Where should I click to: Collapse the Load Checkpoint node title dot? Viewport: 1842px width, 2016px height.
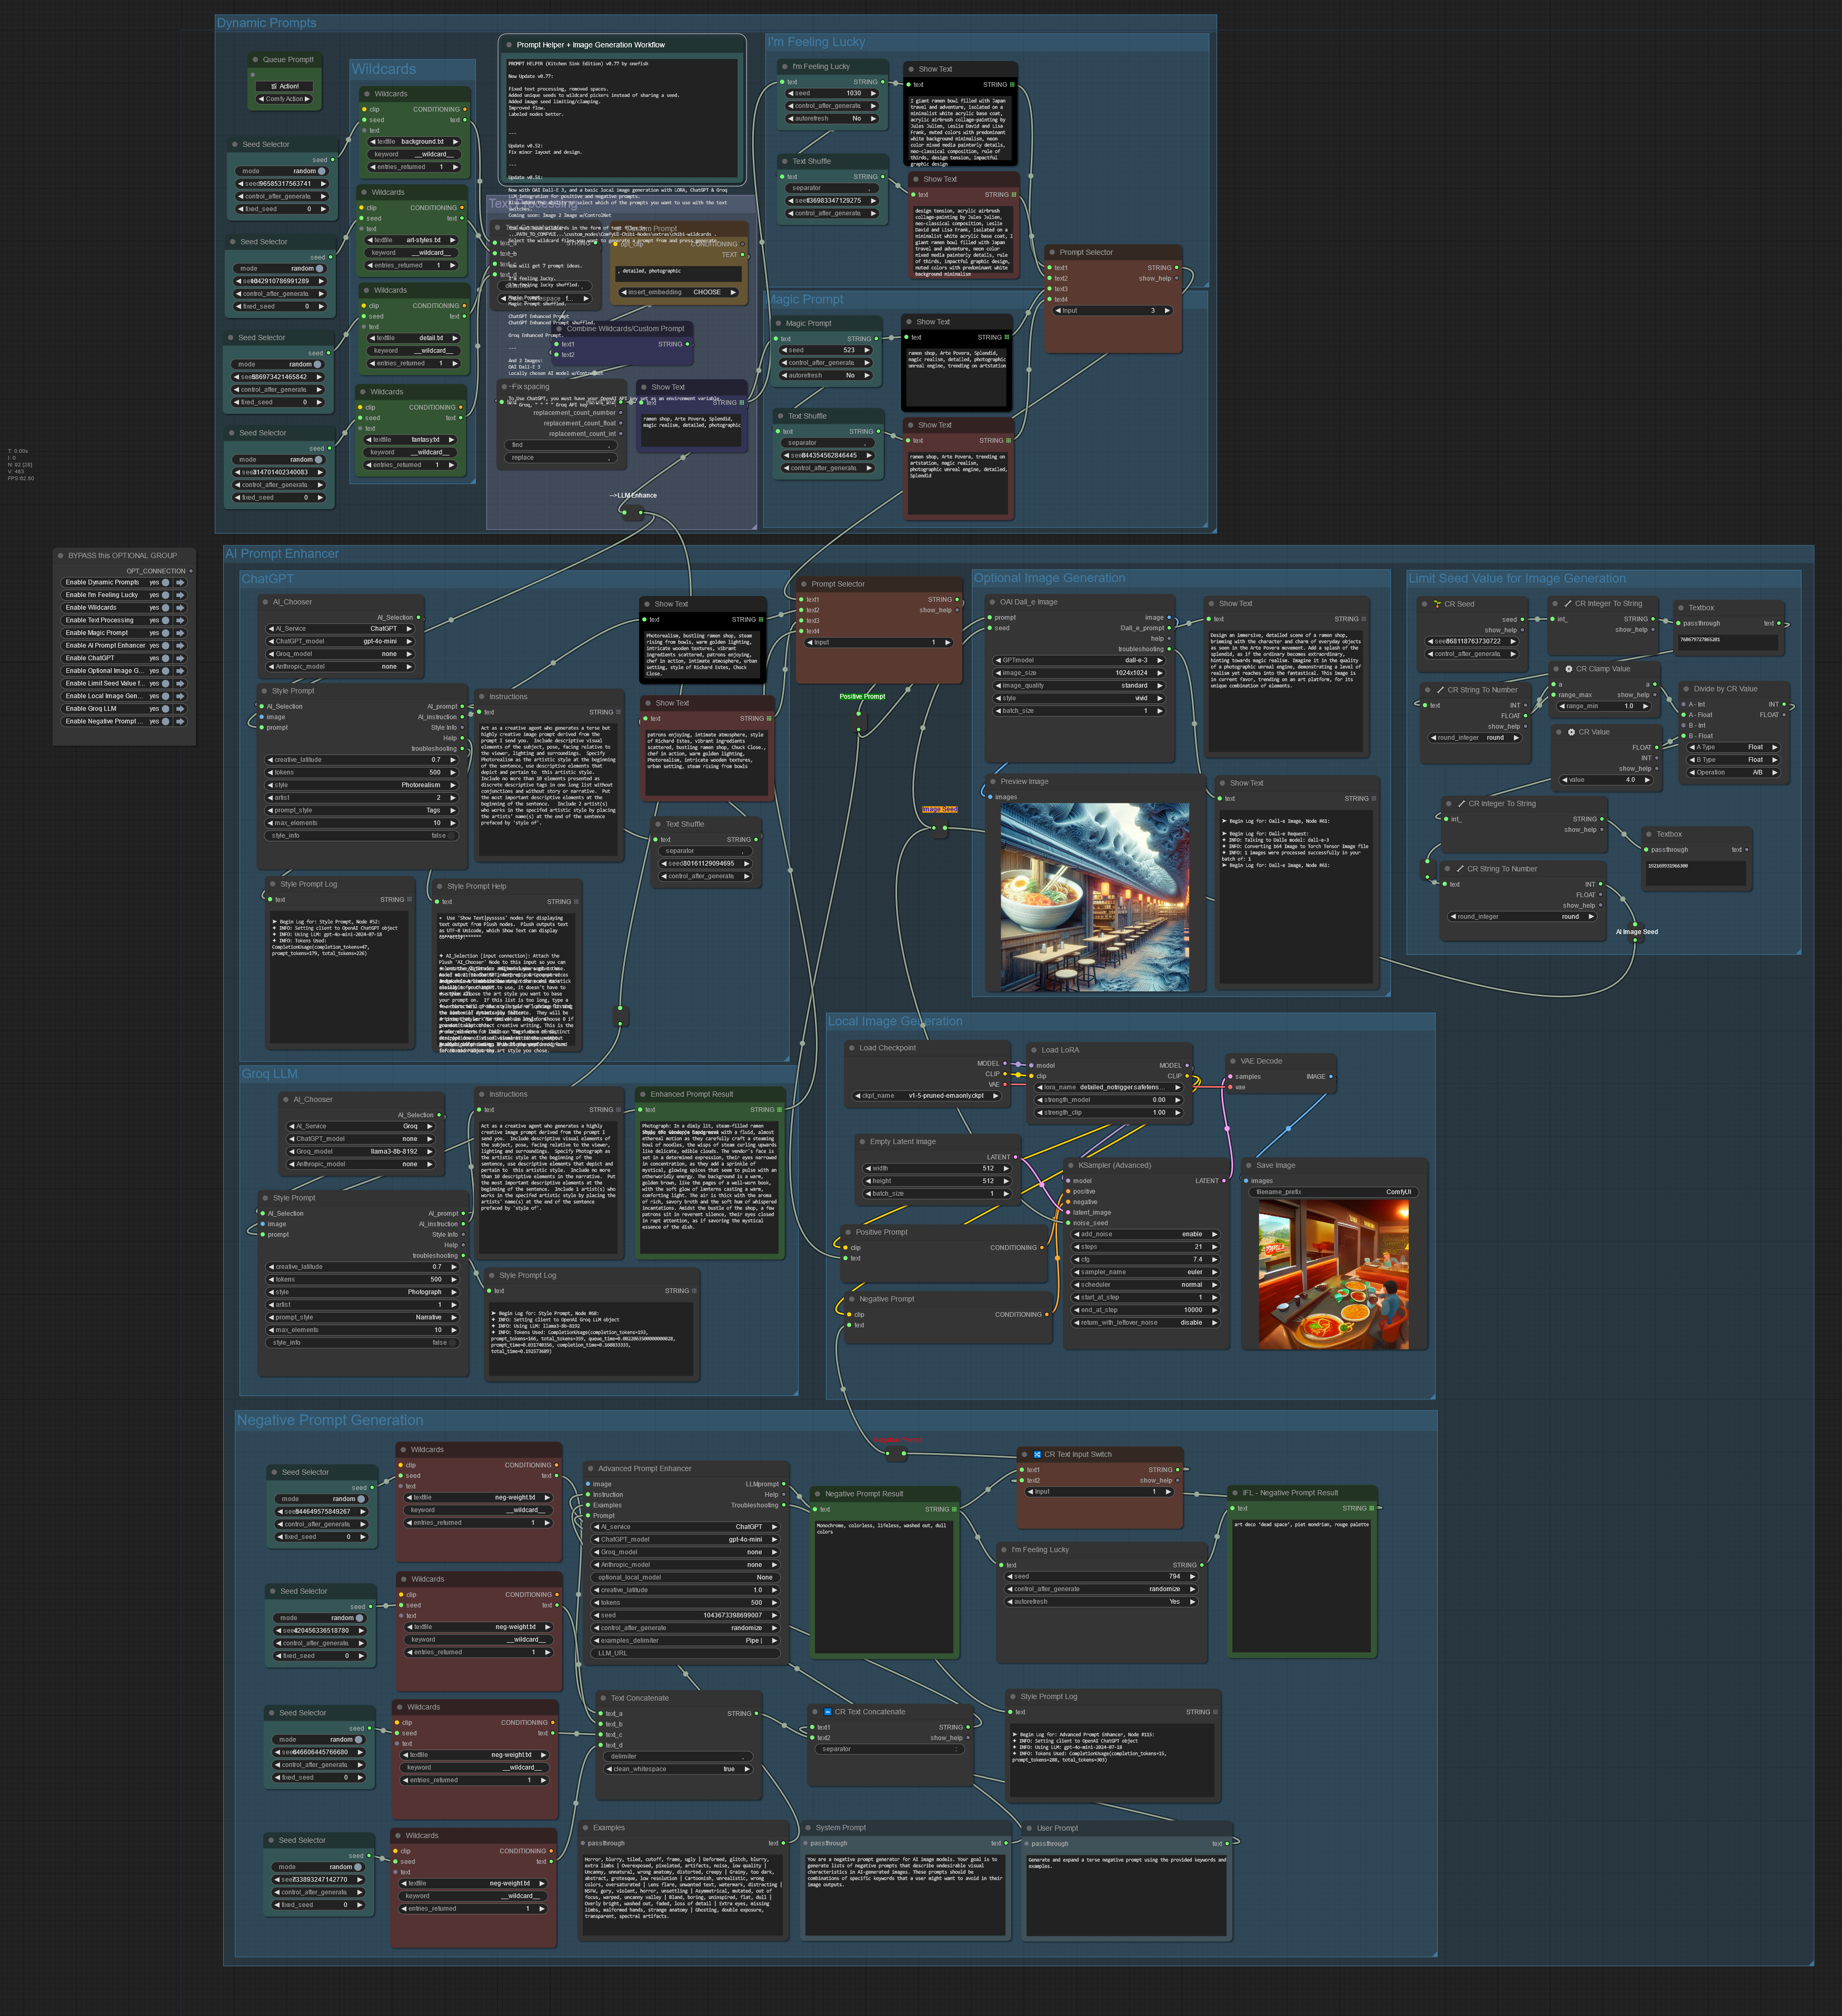click(x=851, y=1048)
